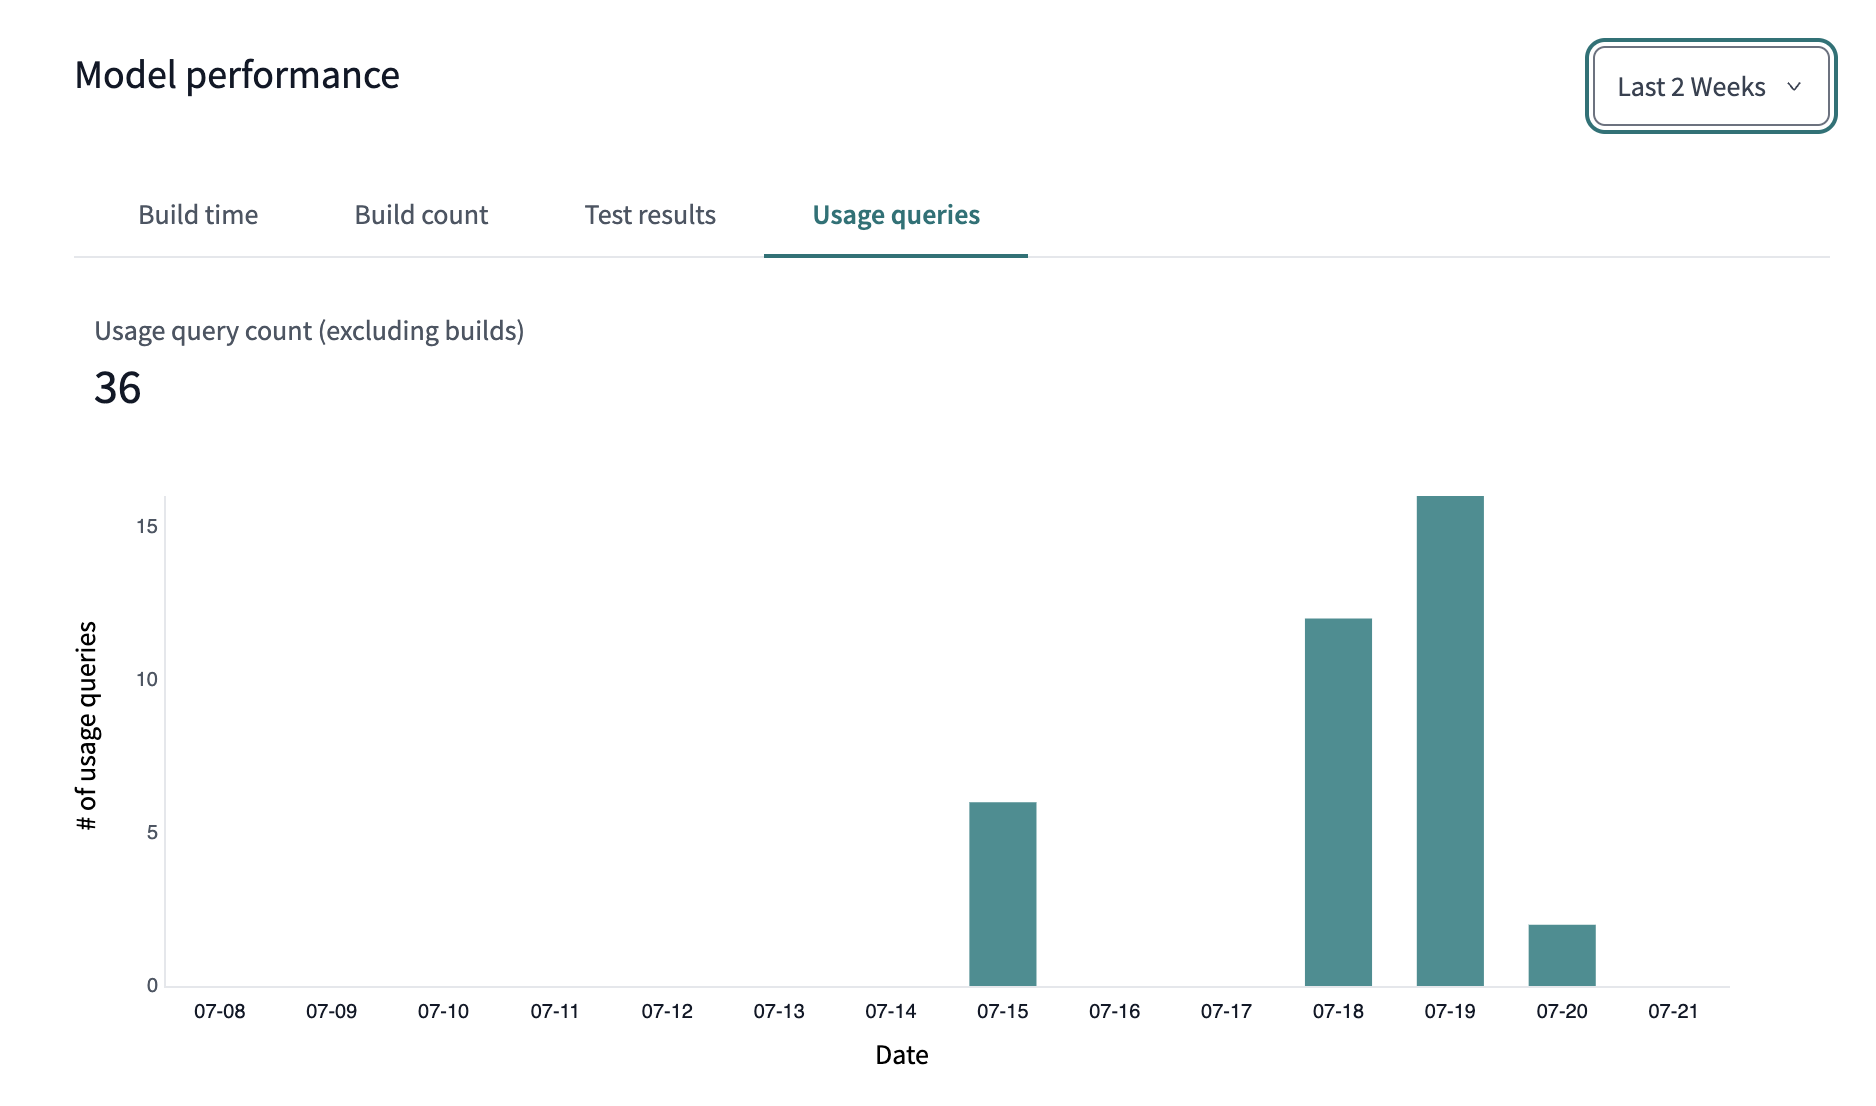This screenshot has height=1106, width=1876.
Task: Click the chevron on the time range selector
Action: tap(1793, 88)
